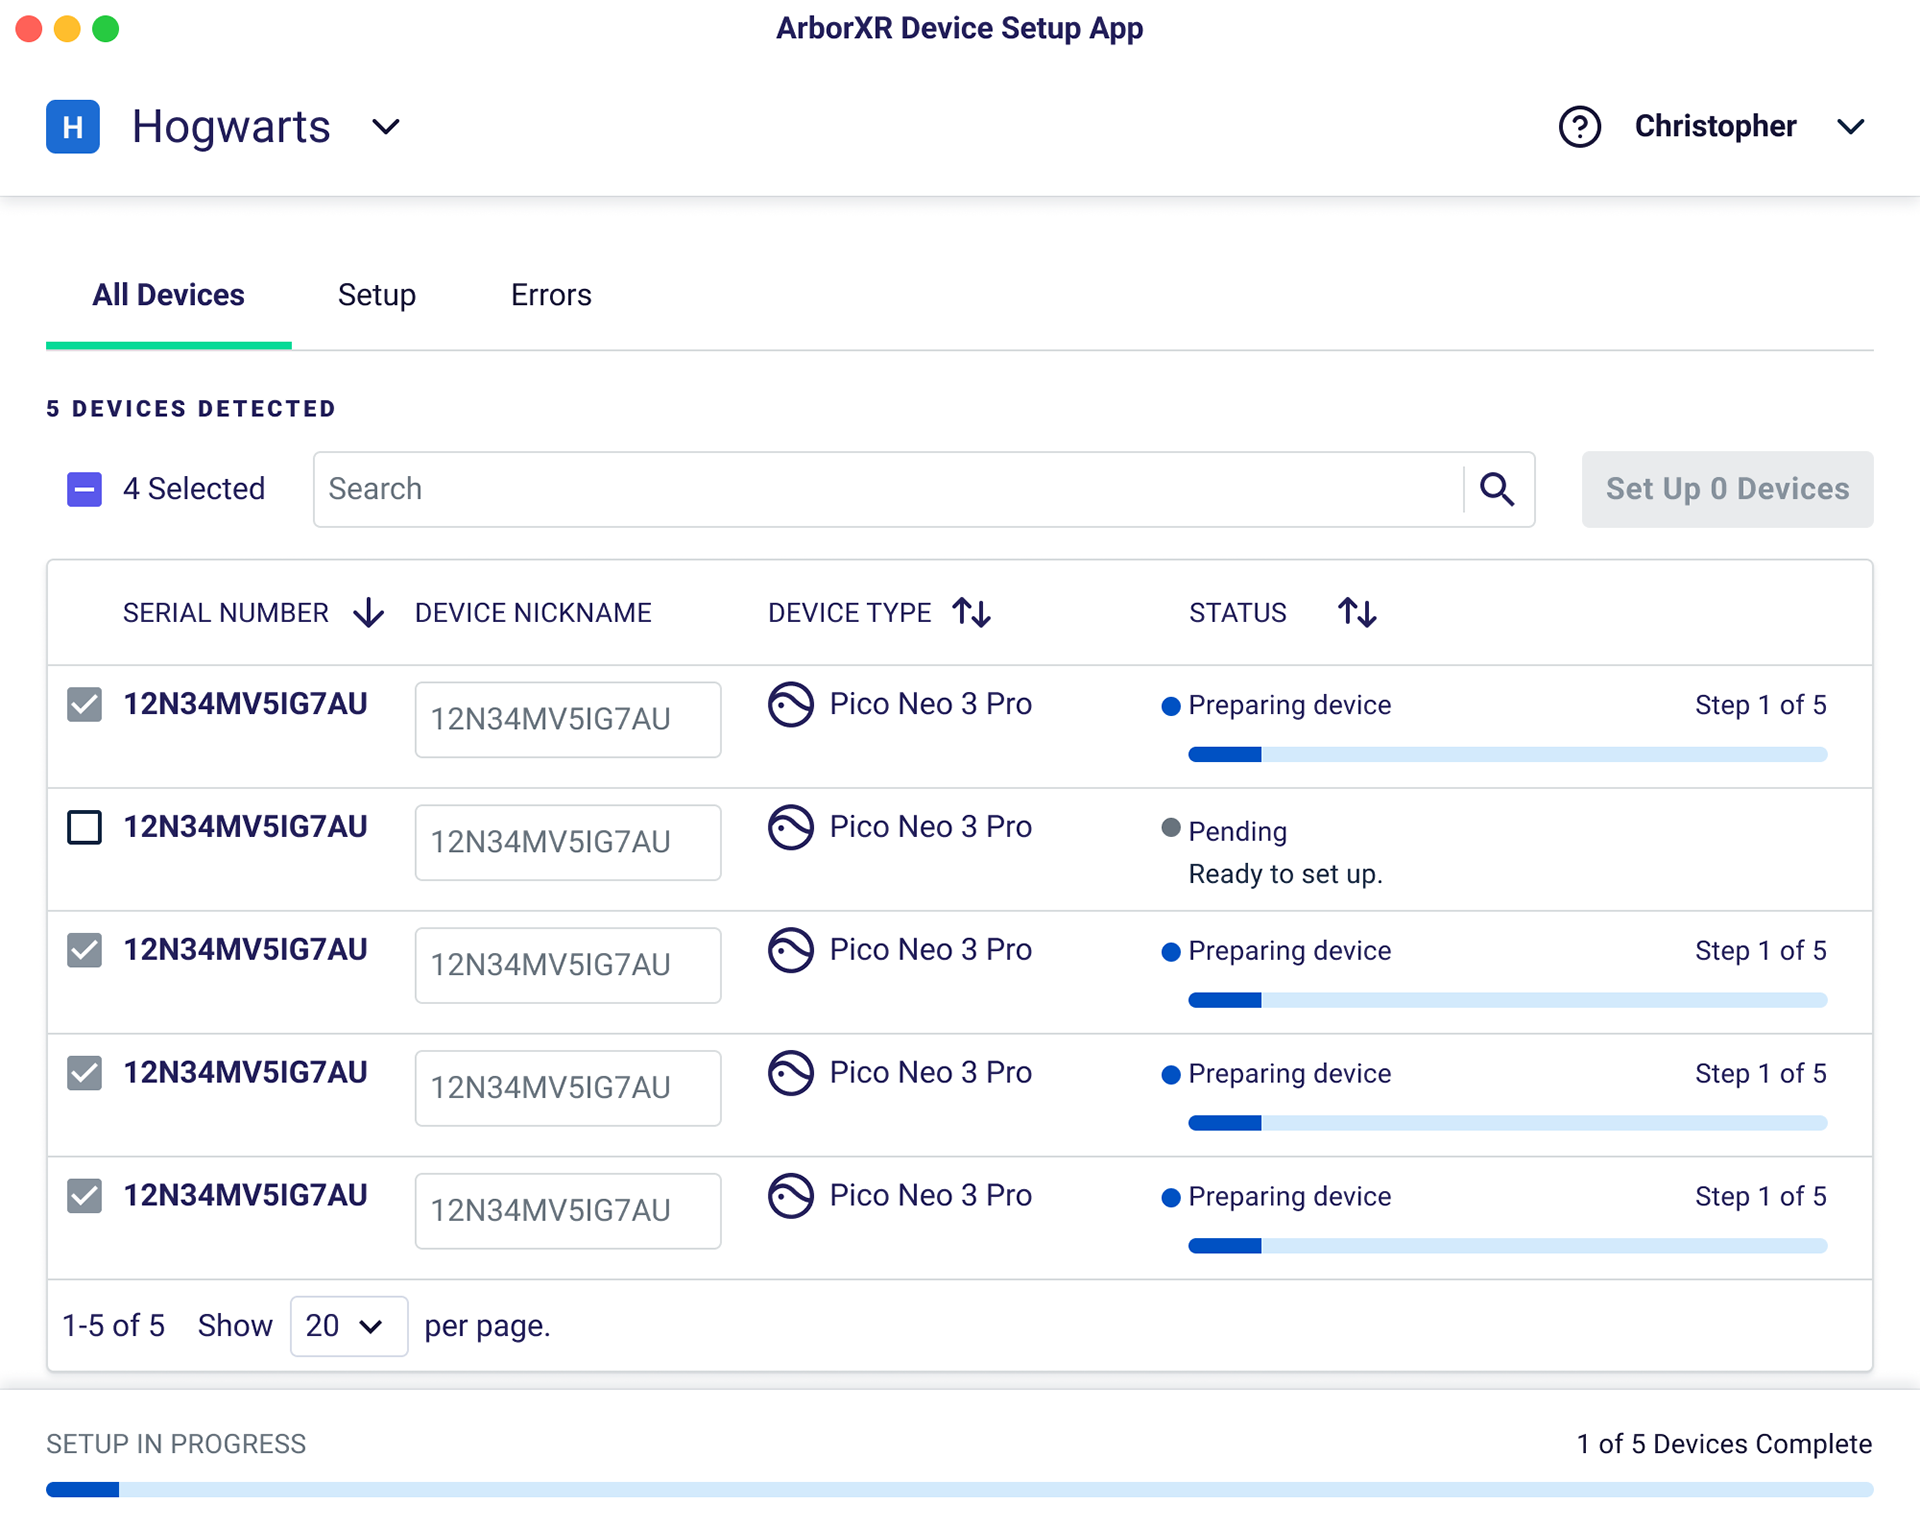Click the 5 DEVICES DETECTED heading

pos(191,409)
